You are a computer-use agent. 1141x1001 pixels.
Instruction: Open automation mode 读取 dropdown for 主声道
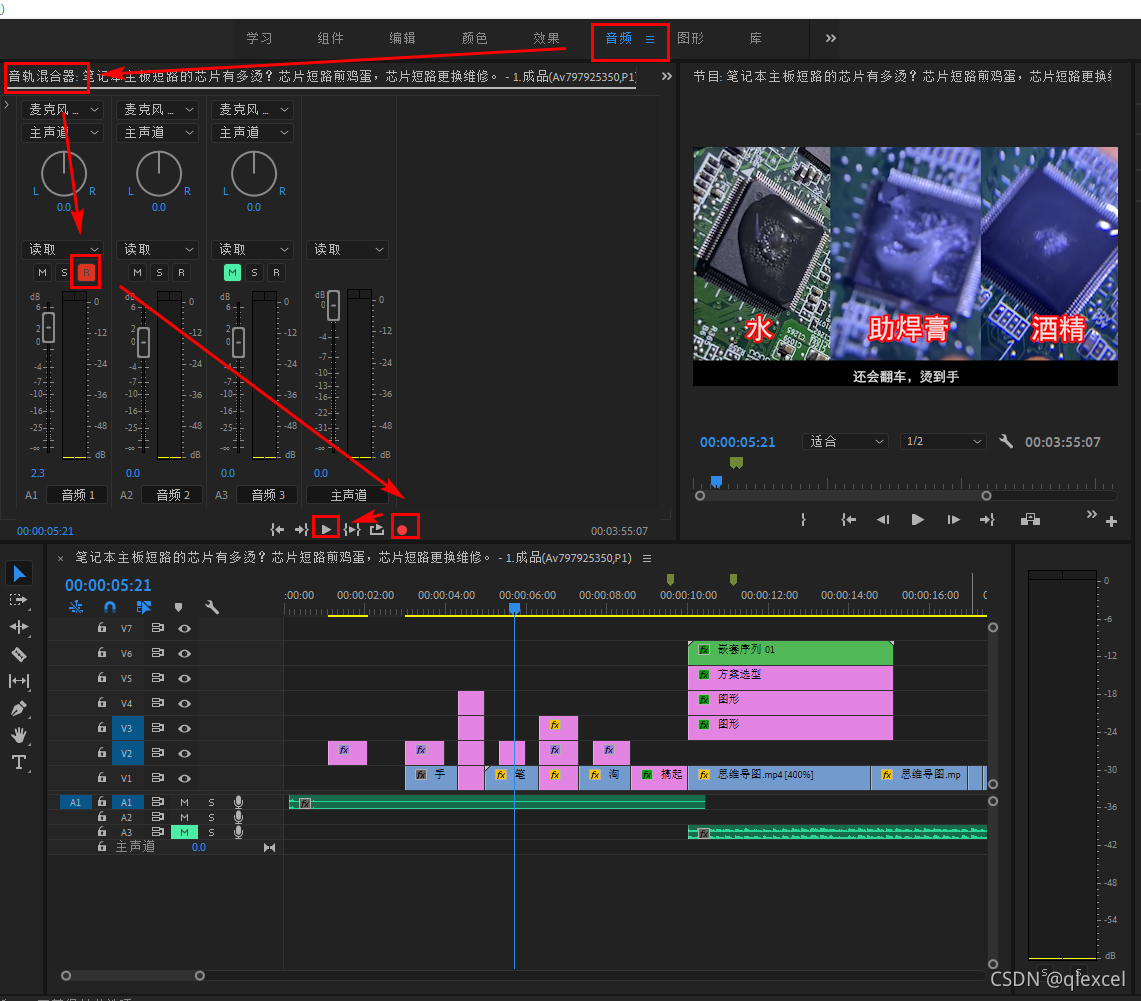click(348, 250)
